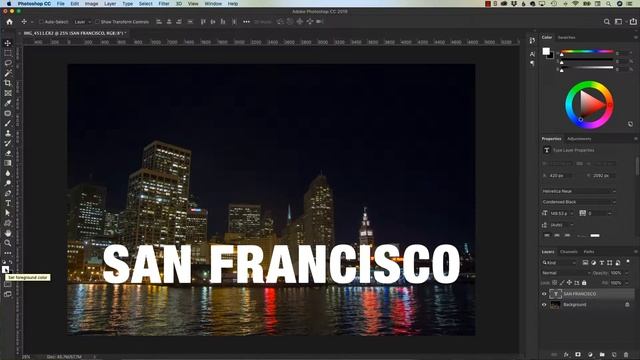Open Edit Toolbar three-dots in tools panel
Viewport: 640px width, 360px height.
(x=8, y=253)
